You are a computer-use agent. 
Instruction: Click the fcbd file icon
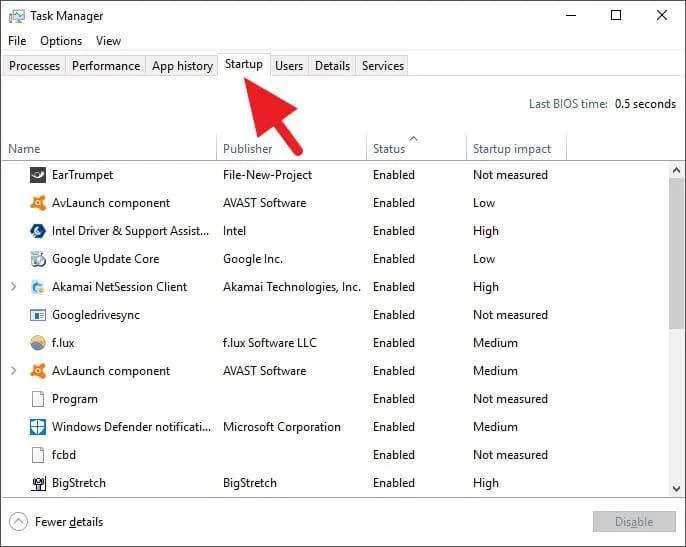click(x=38, y=455)
